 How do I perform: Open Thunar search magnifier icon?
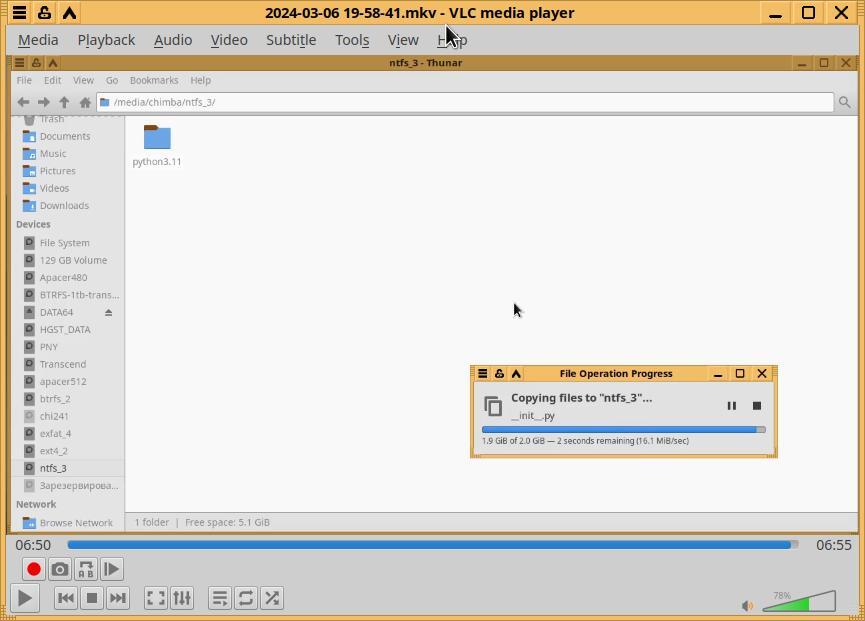[x=844, y=102]
